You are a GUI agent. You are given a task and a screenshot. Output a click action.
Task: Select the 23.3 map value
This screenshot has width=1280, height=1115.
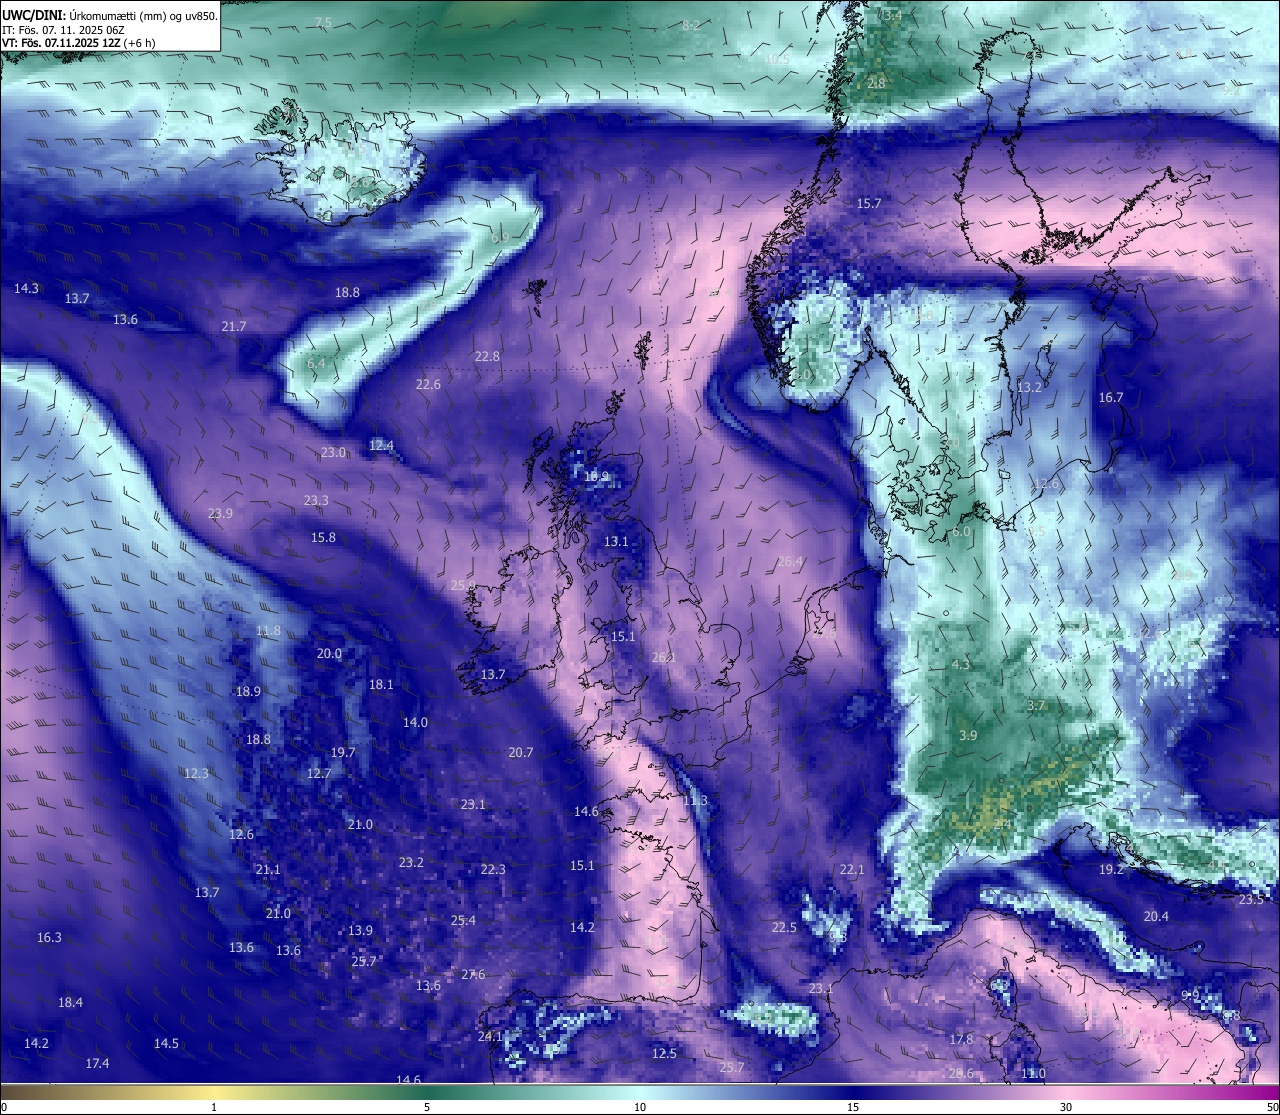pos(316,500)
